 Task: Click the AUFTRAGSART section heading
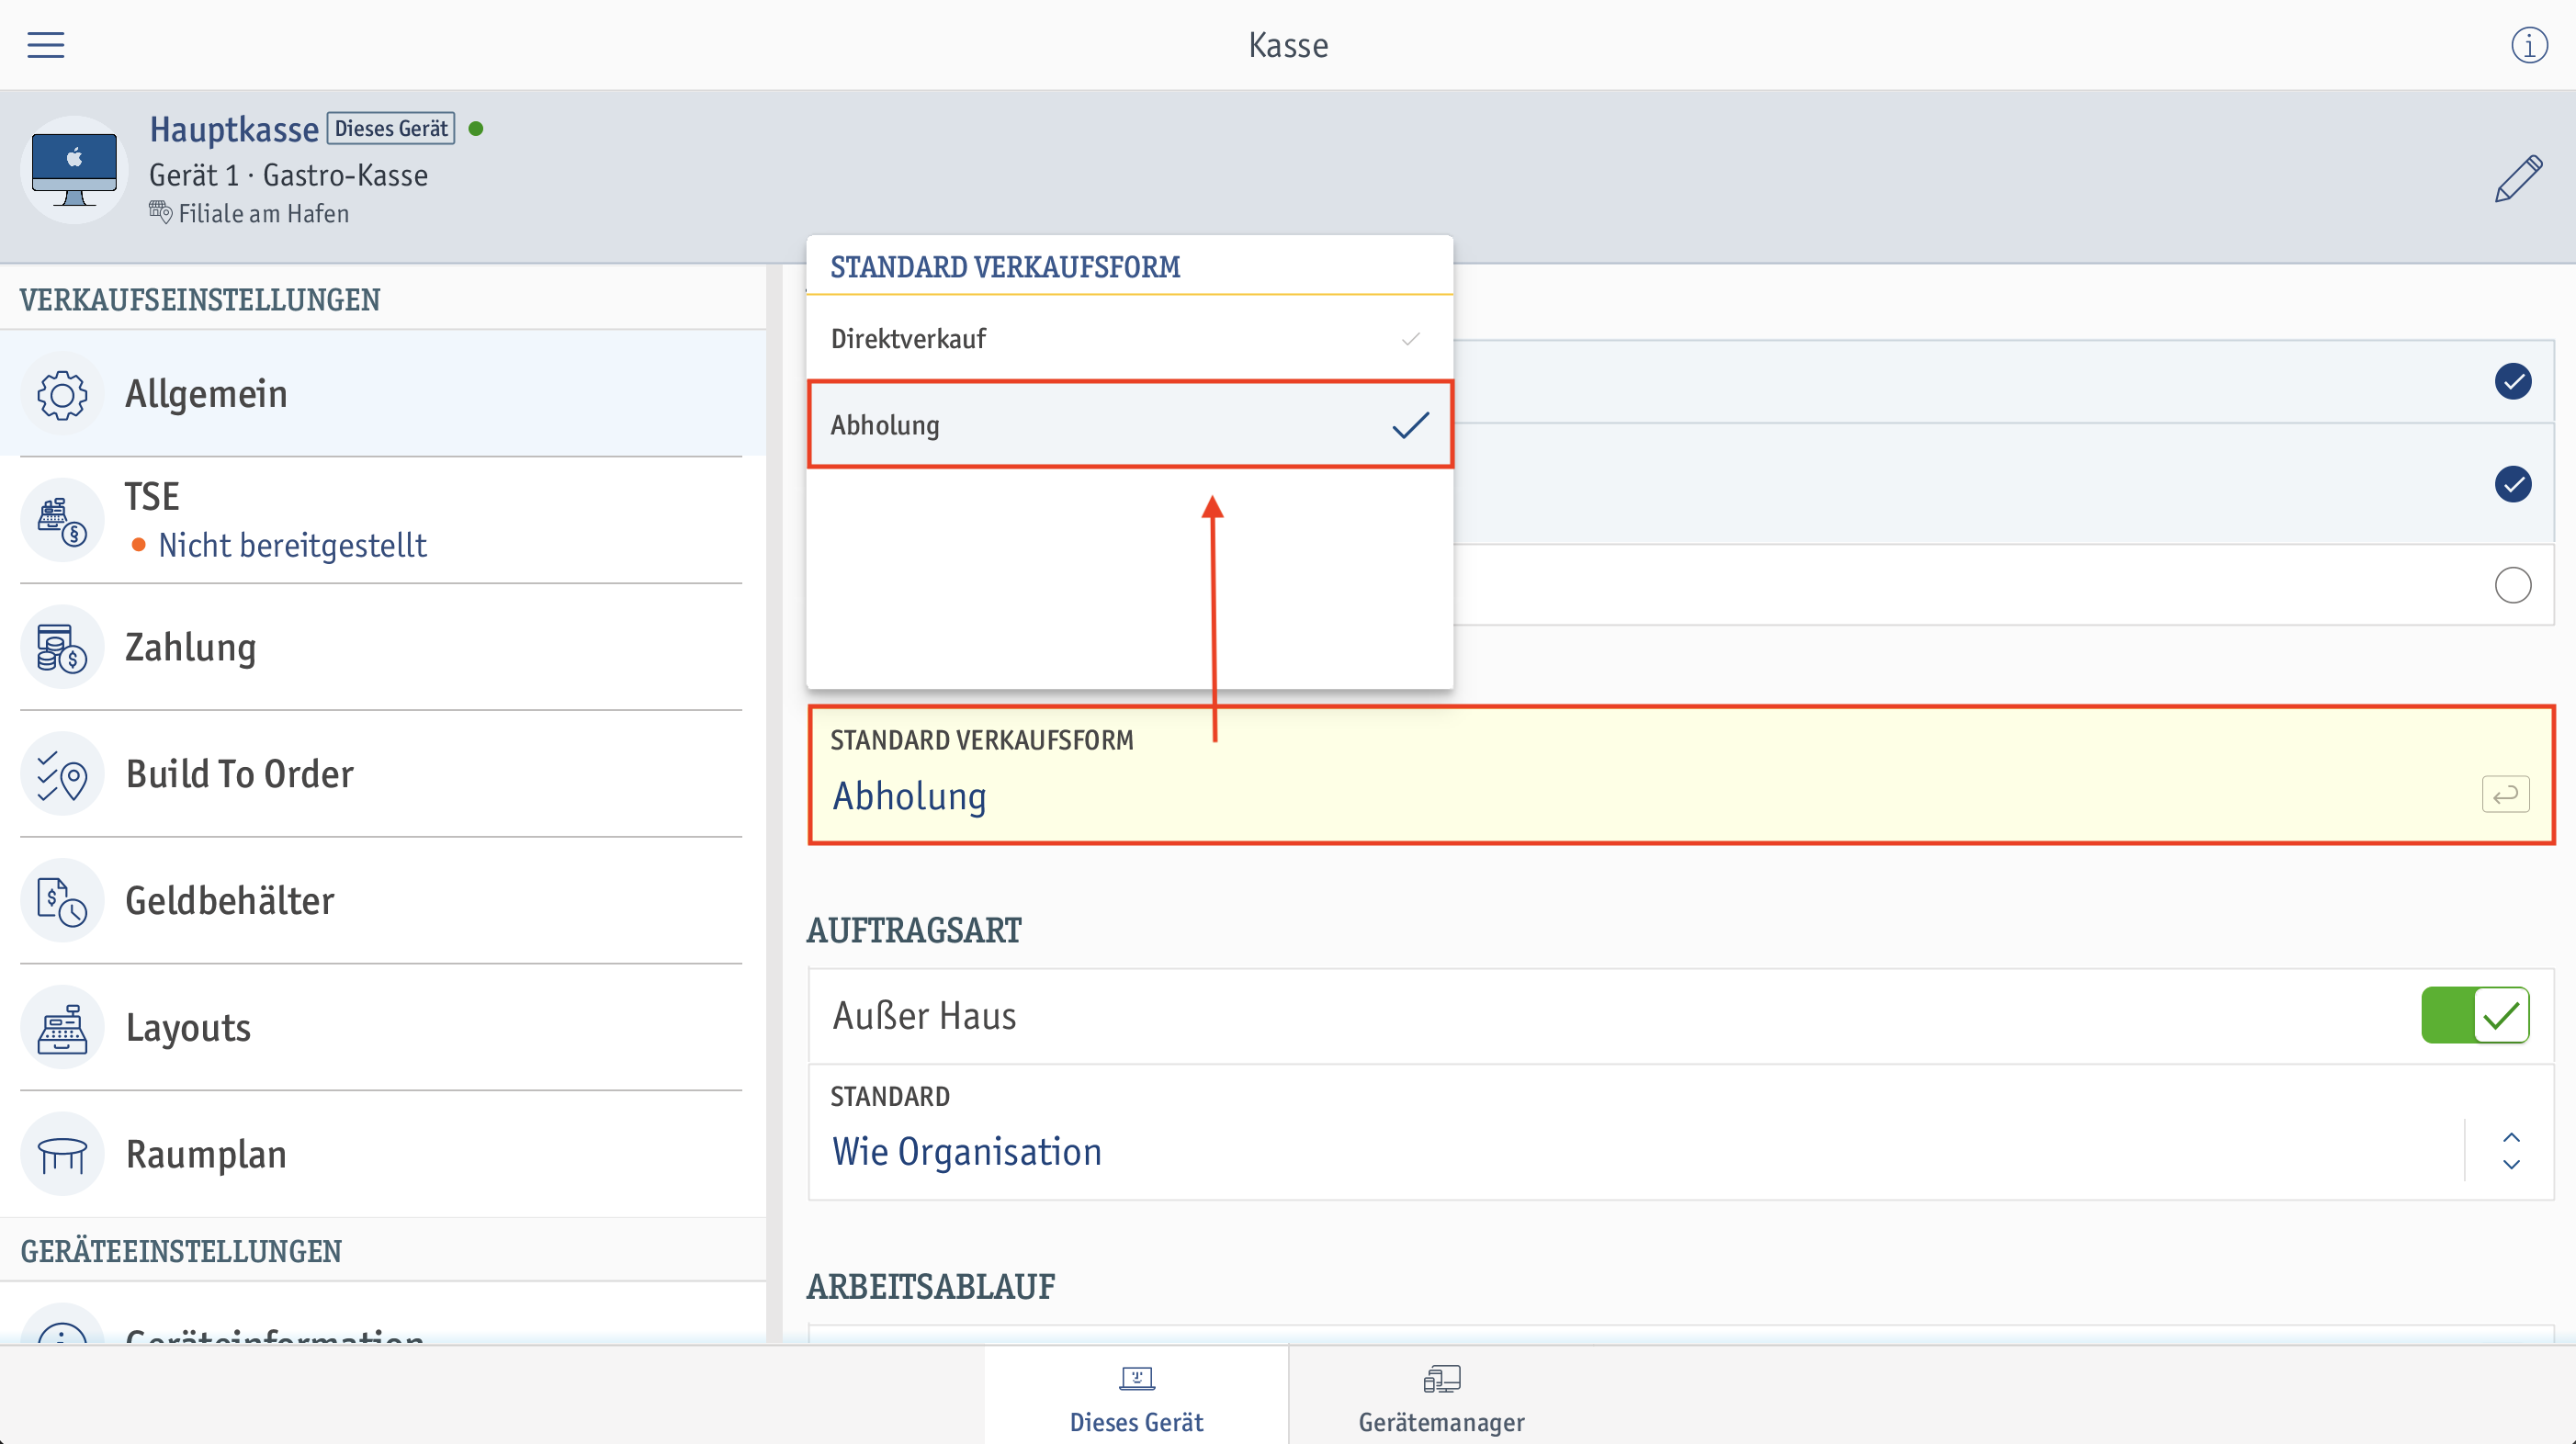914,930
